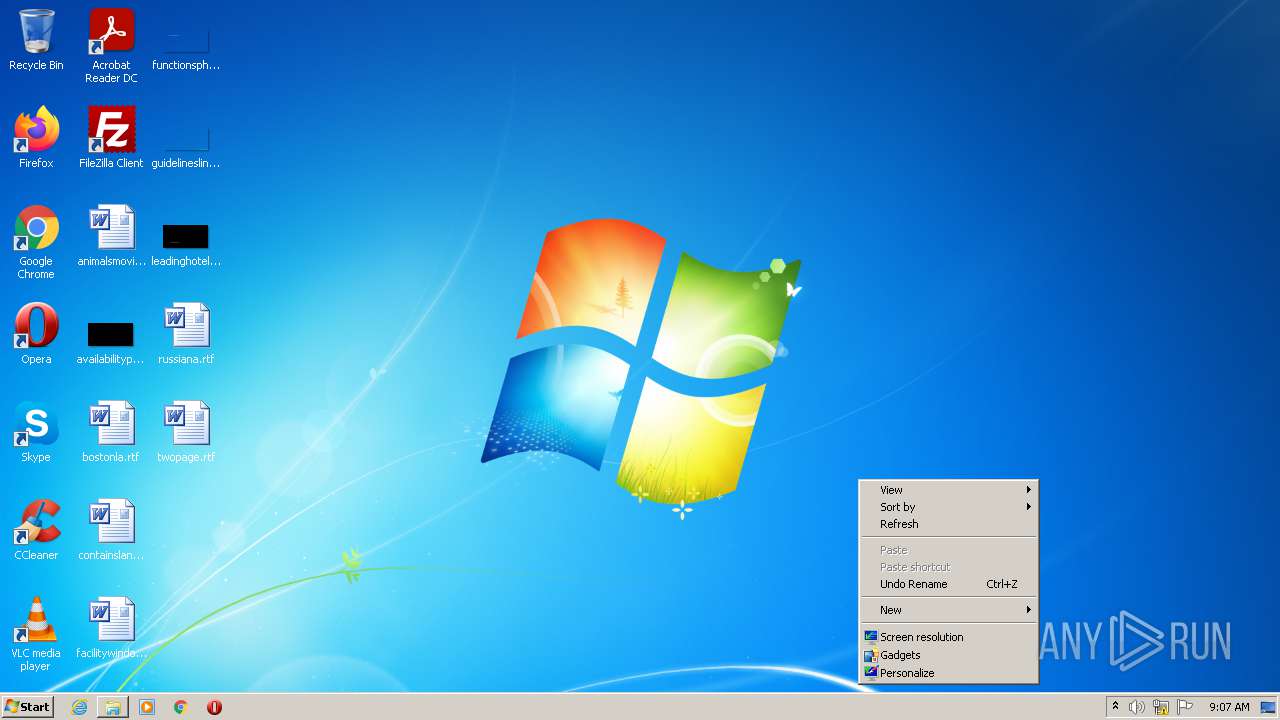Click the Show desktop button

point(1270,707)
